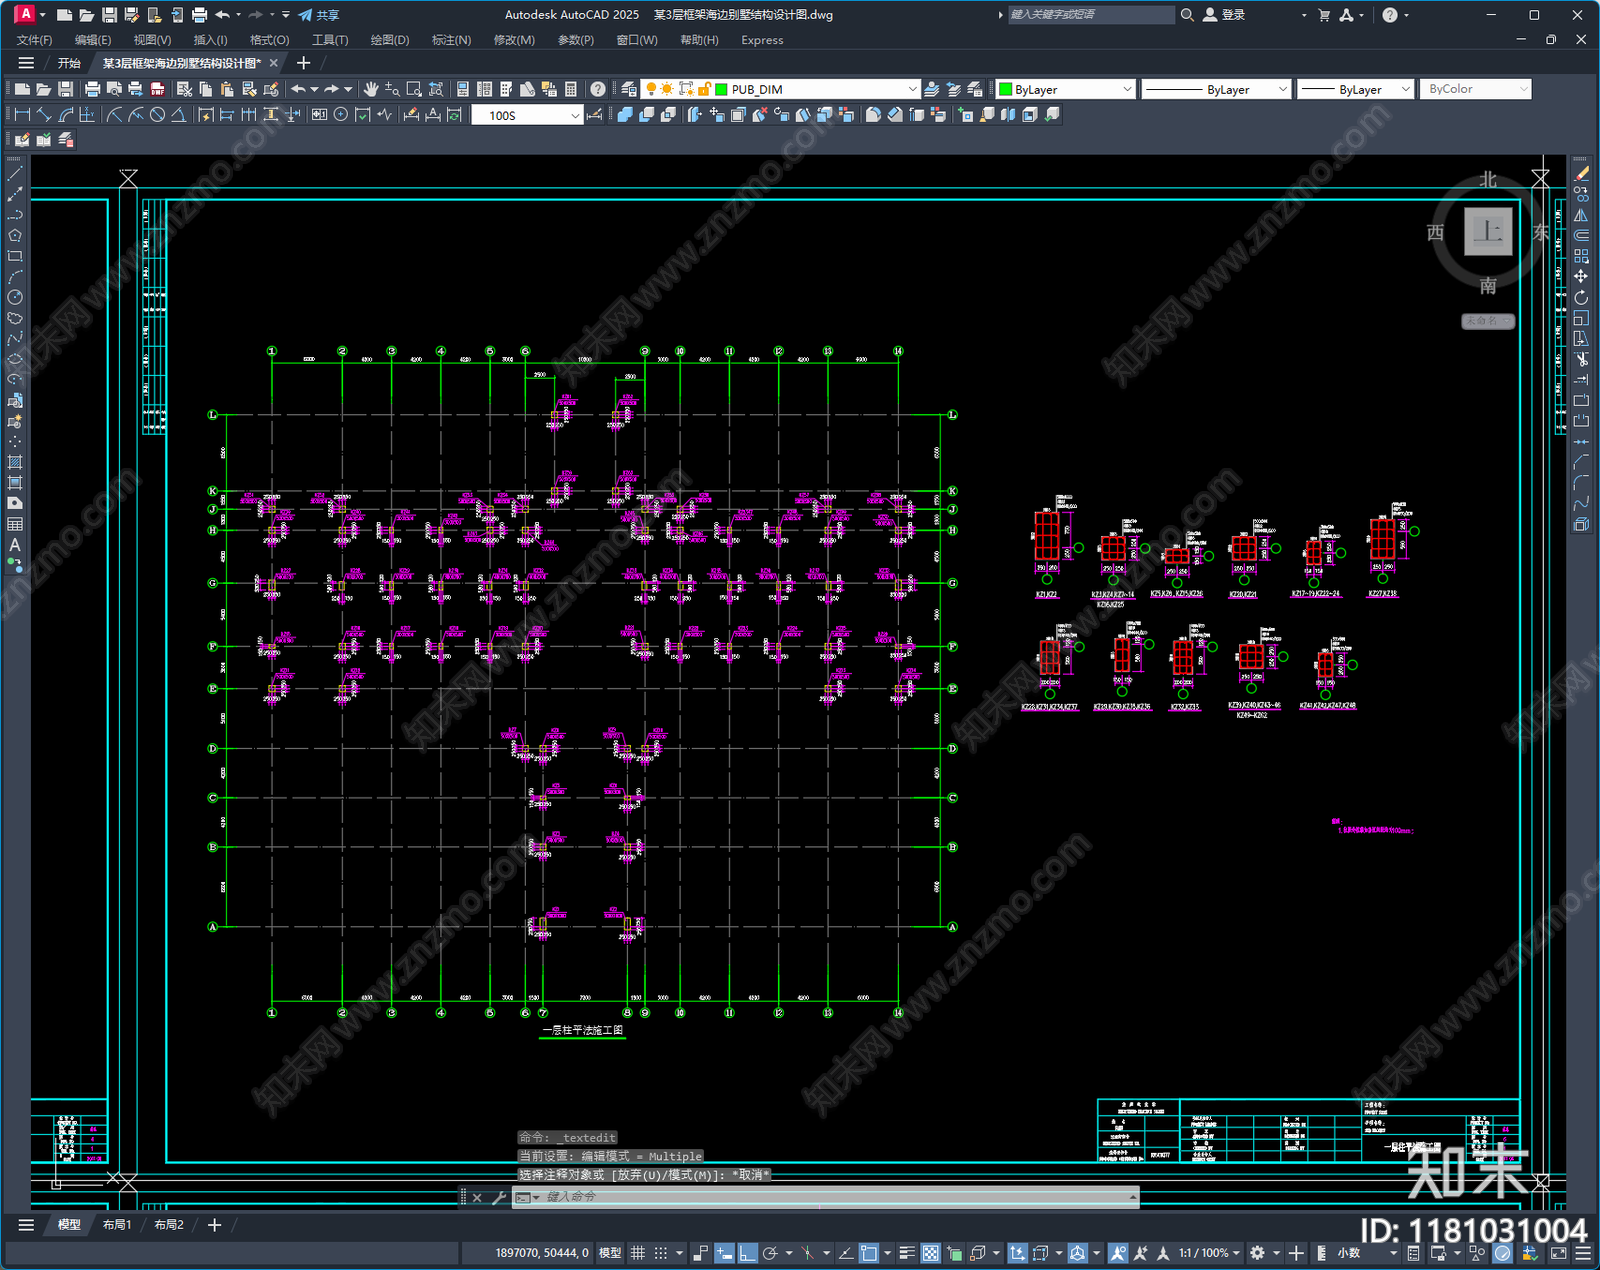Click the file tab hamburger menu button
1600x1270 pixels.
pos(26,63)
